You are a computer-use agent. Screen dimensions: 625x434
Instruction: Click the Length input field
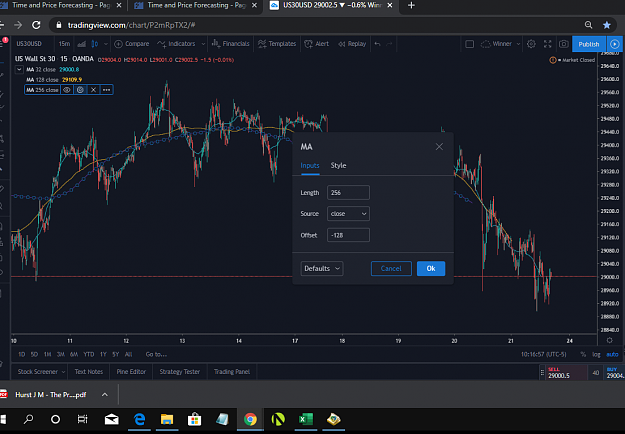(x=348, y=192)
